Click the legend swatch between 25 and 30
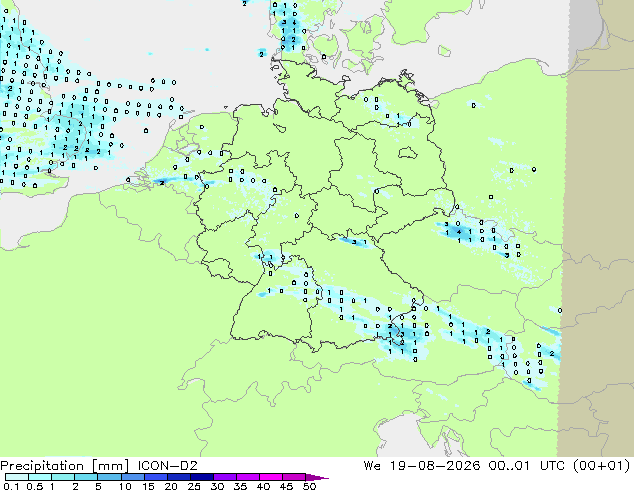 [x=202, y=477]
